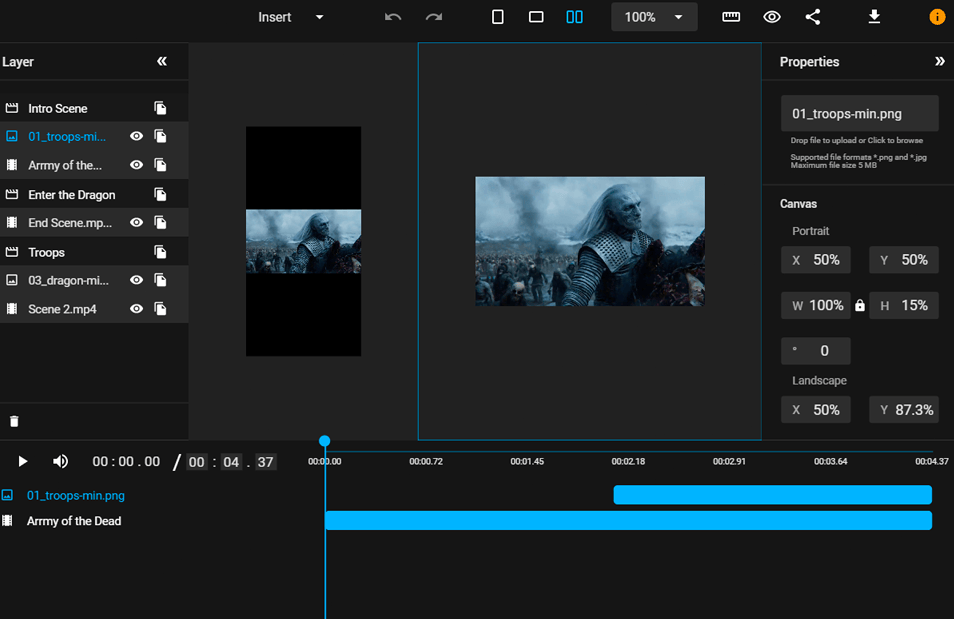Viewport: 954px width, 619px height.
Task: Select the dual portrait-landscape view icon
Action: pos(574,17)
